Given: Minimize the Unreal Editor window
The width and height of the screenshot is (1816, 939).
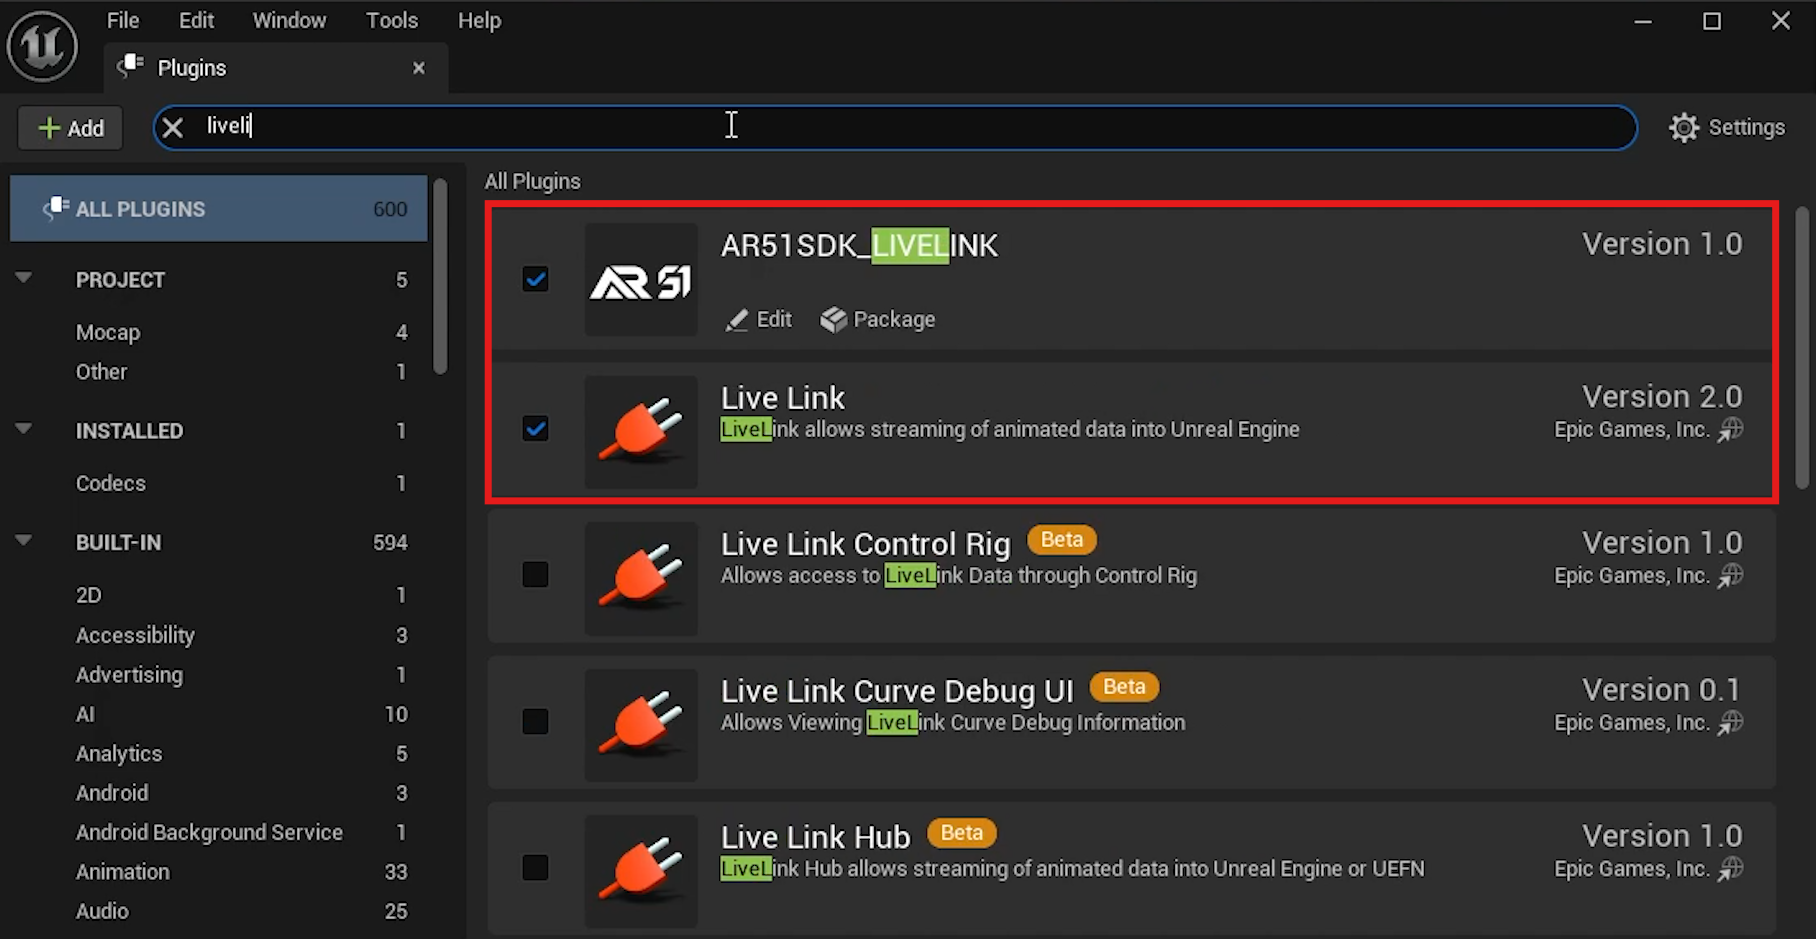Looking at the screenshot, I should (x=1643, y=21).
